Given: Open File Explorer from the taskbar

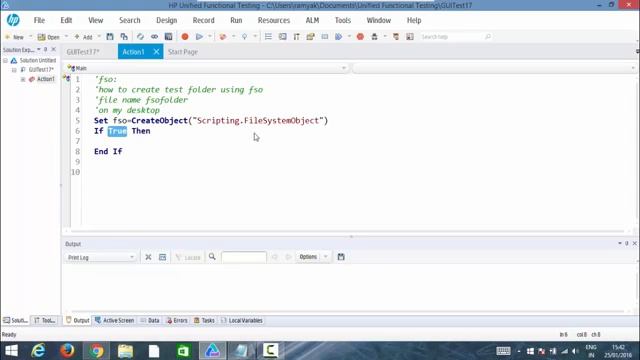Looking at the screenshot, I should [x=125, y=351].
